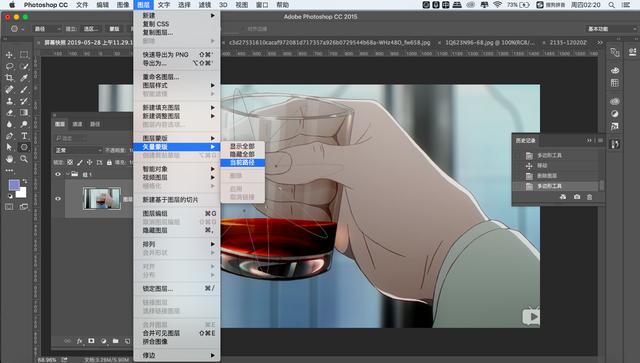This screenshot has width=640, height=363.
Task: Open the Edit Toolbar three-dots button
Action: (9, 170)
